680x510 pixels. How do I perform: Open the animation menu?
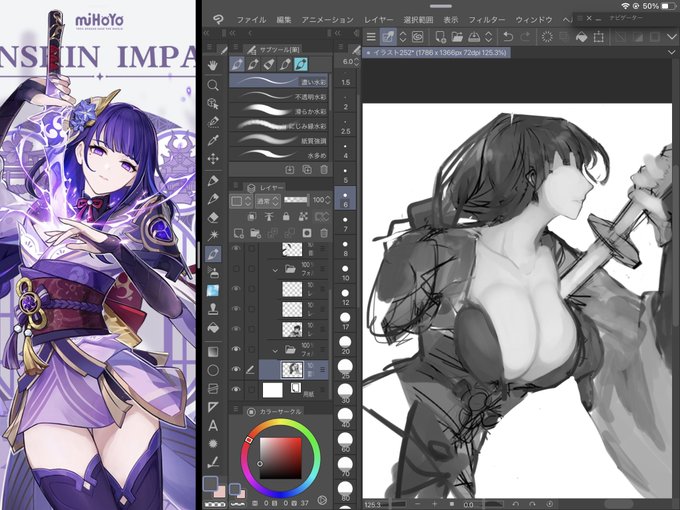coord(327,20)
